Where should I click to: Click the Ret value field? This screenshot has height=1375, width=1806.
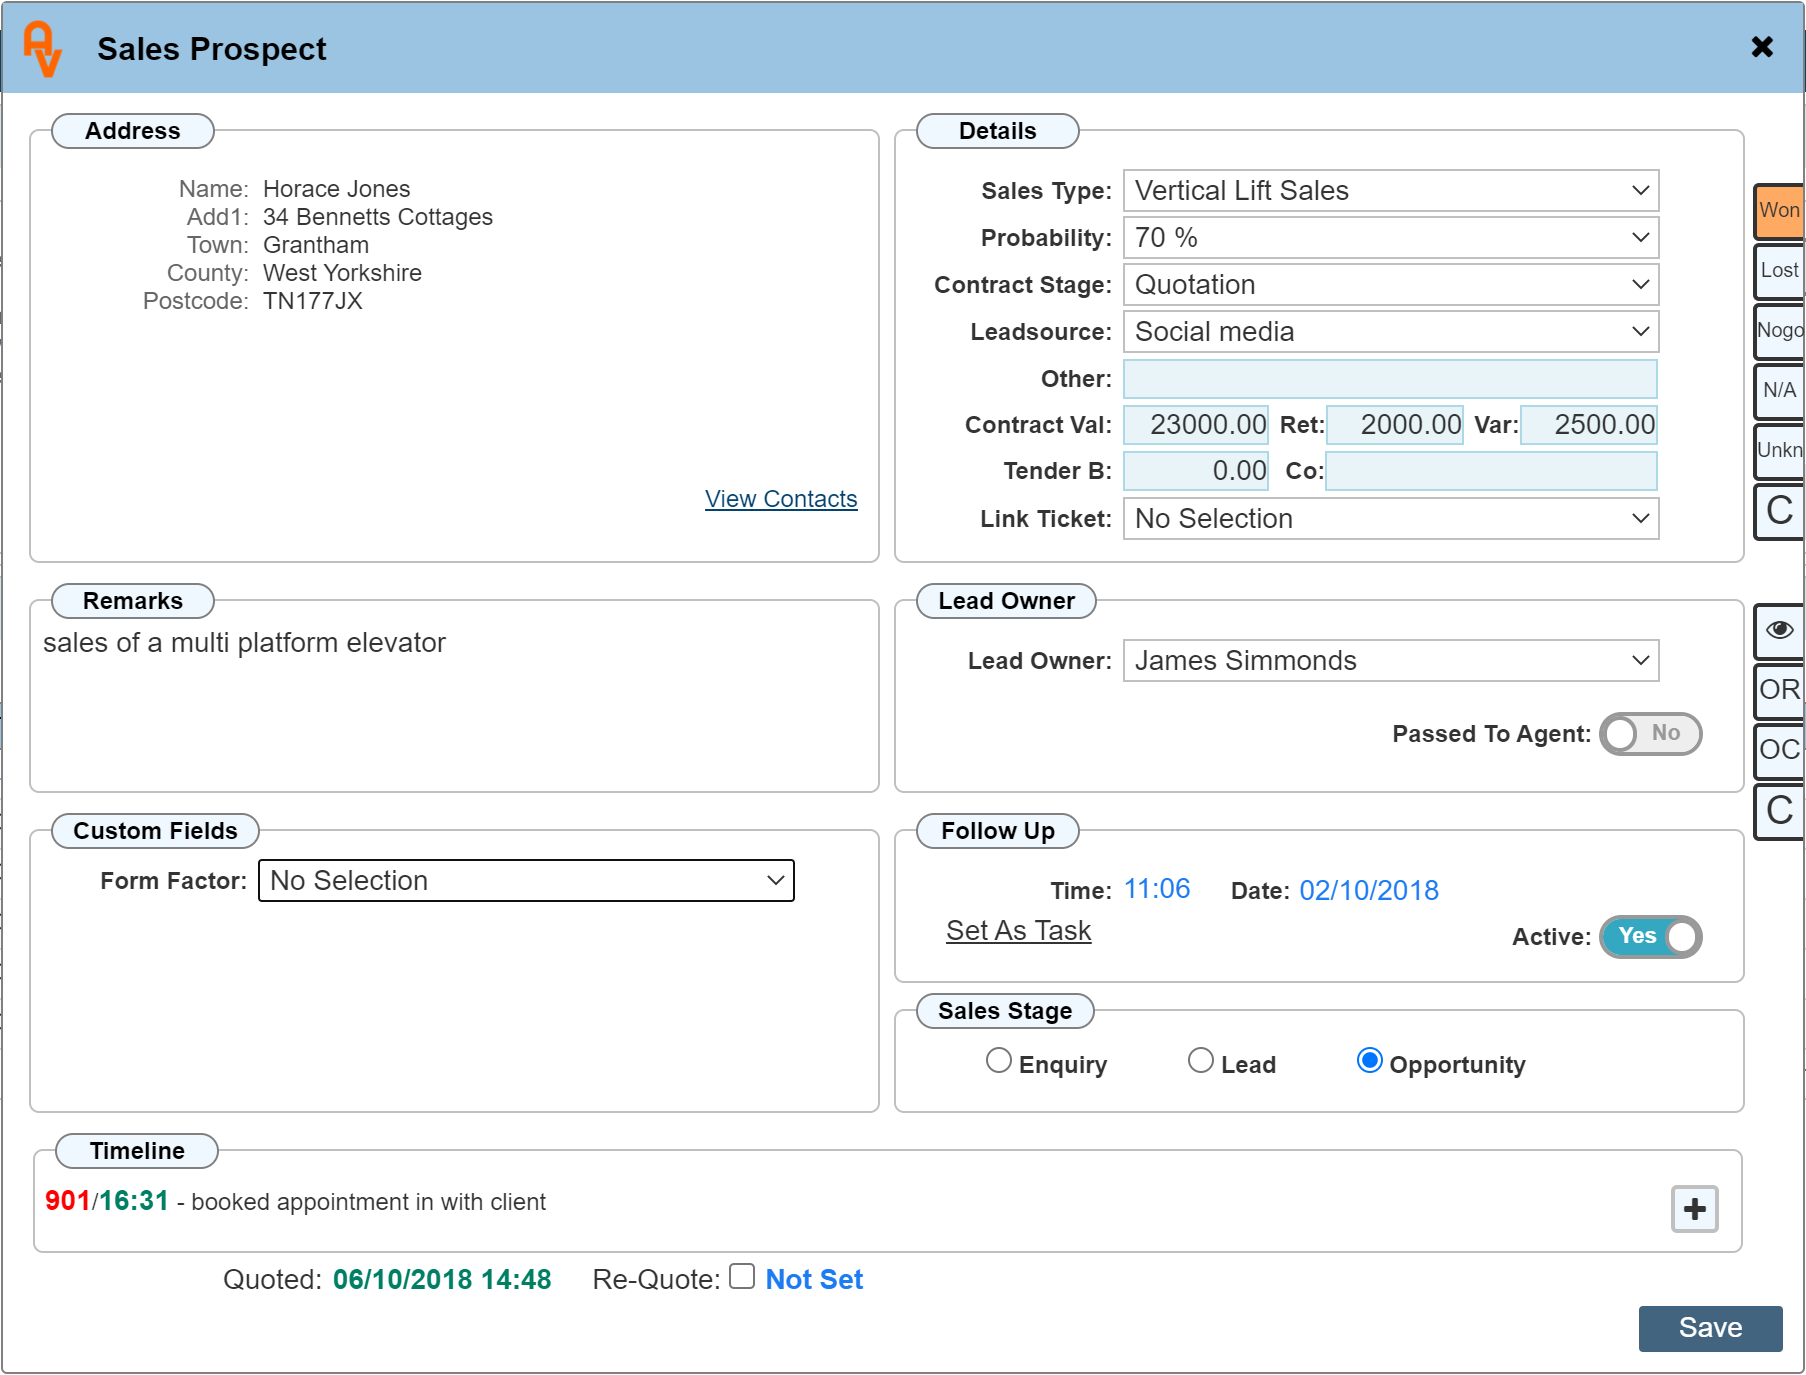(1395, 424)
